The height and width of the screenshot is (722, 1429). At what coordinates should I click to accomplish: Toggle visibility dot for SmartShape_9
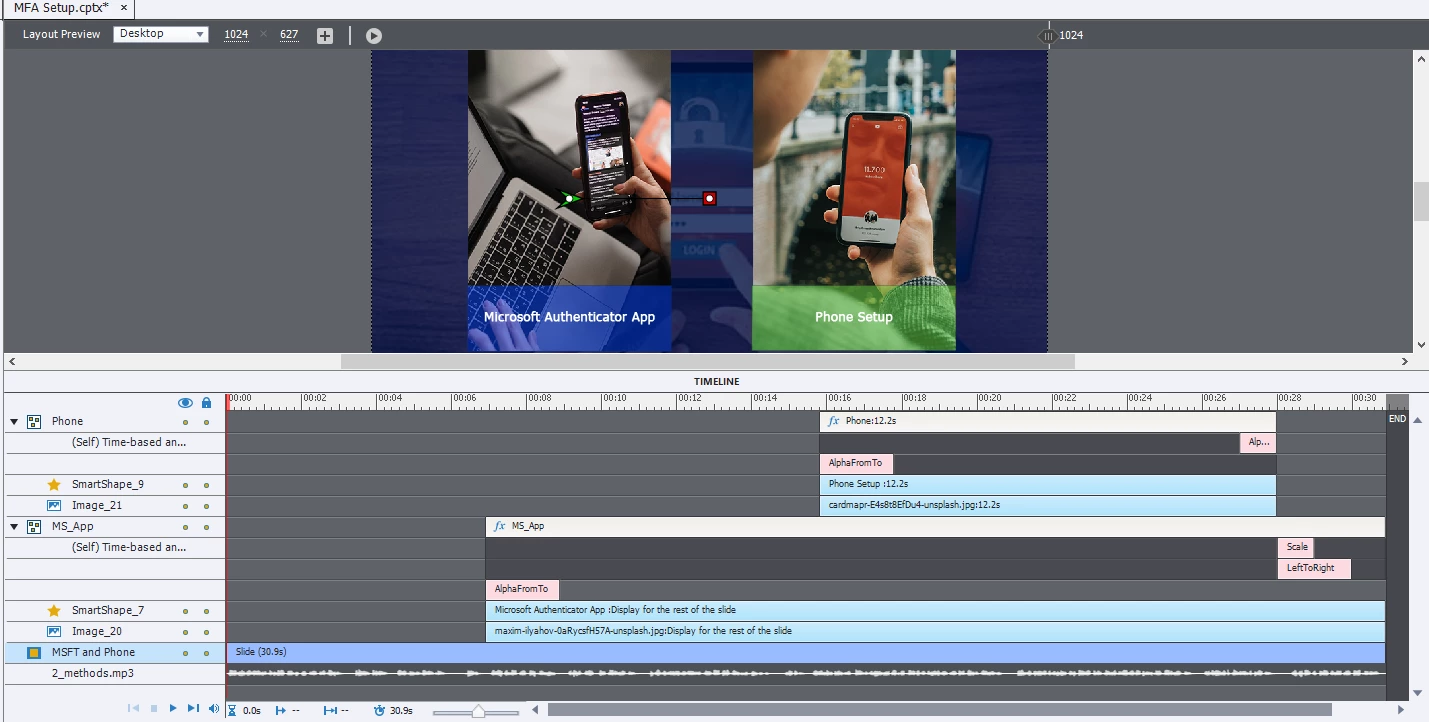pyautogui.click(x=185, y=485)
